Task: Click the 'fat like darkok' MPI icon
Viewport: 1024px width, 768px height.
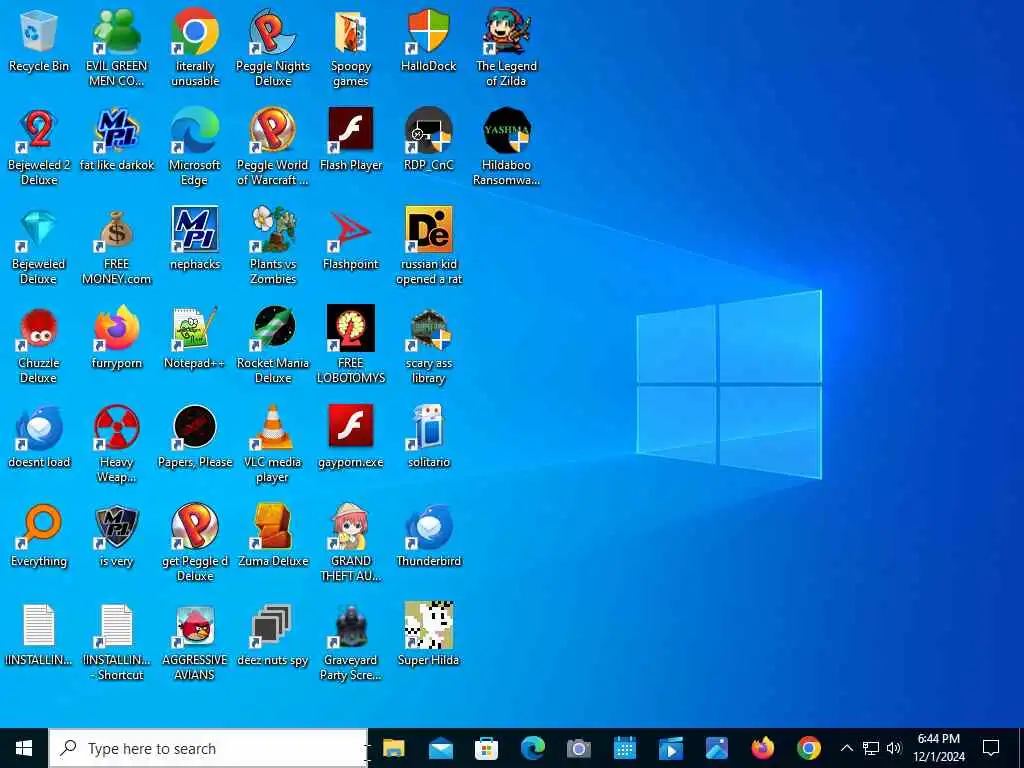Action: [116, 130]
